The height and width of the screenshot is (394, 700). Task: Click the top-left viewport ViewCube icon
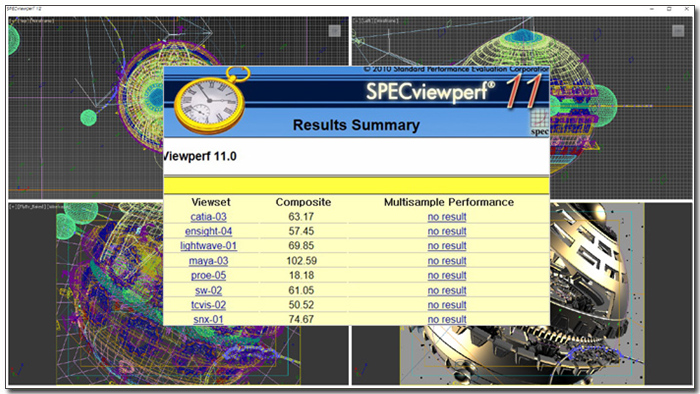point(334,31)
